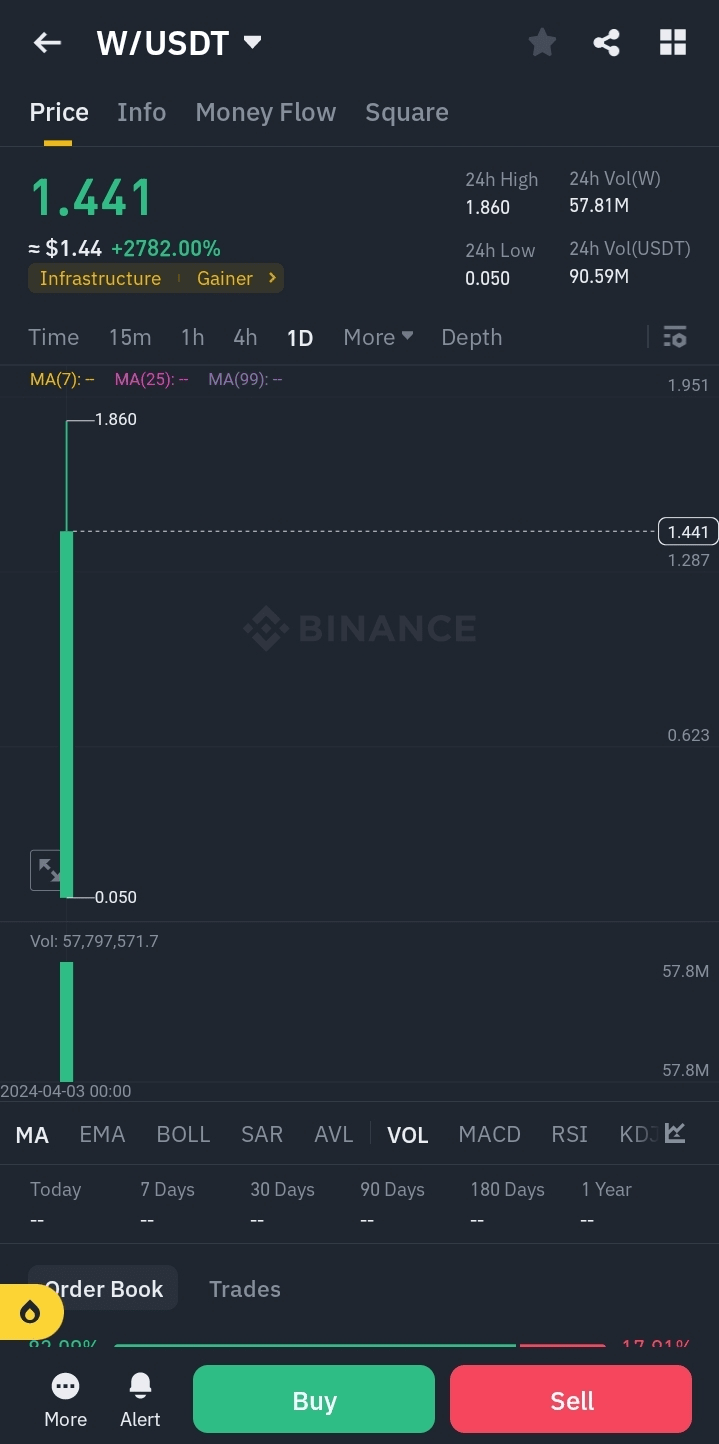
Task: Expand the More timeframes dropdown
Action: (378, 337)
